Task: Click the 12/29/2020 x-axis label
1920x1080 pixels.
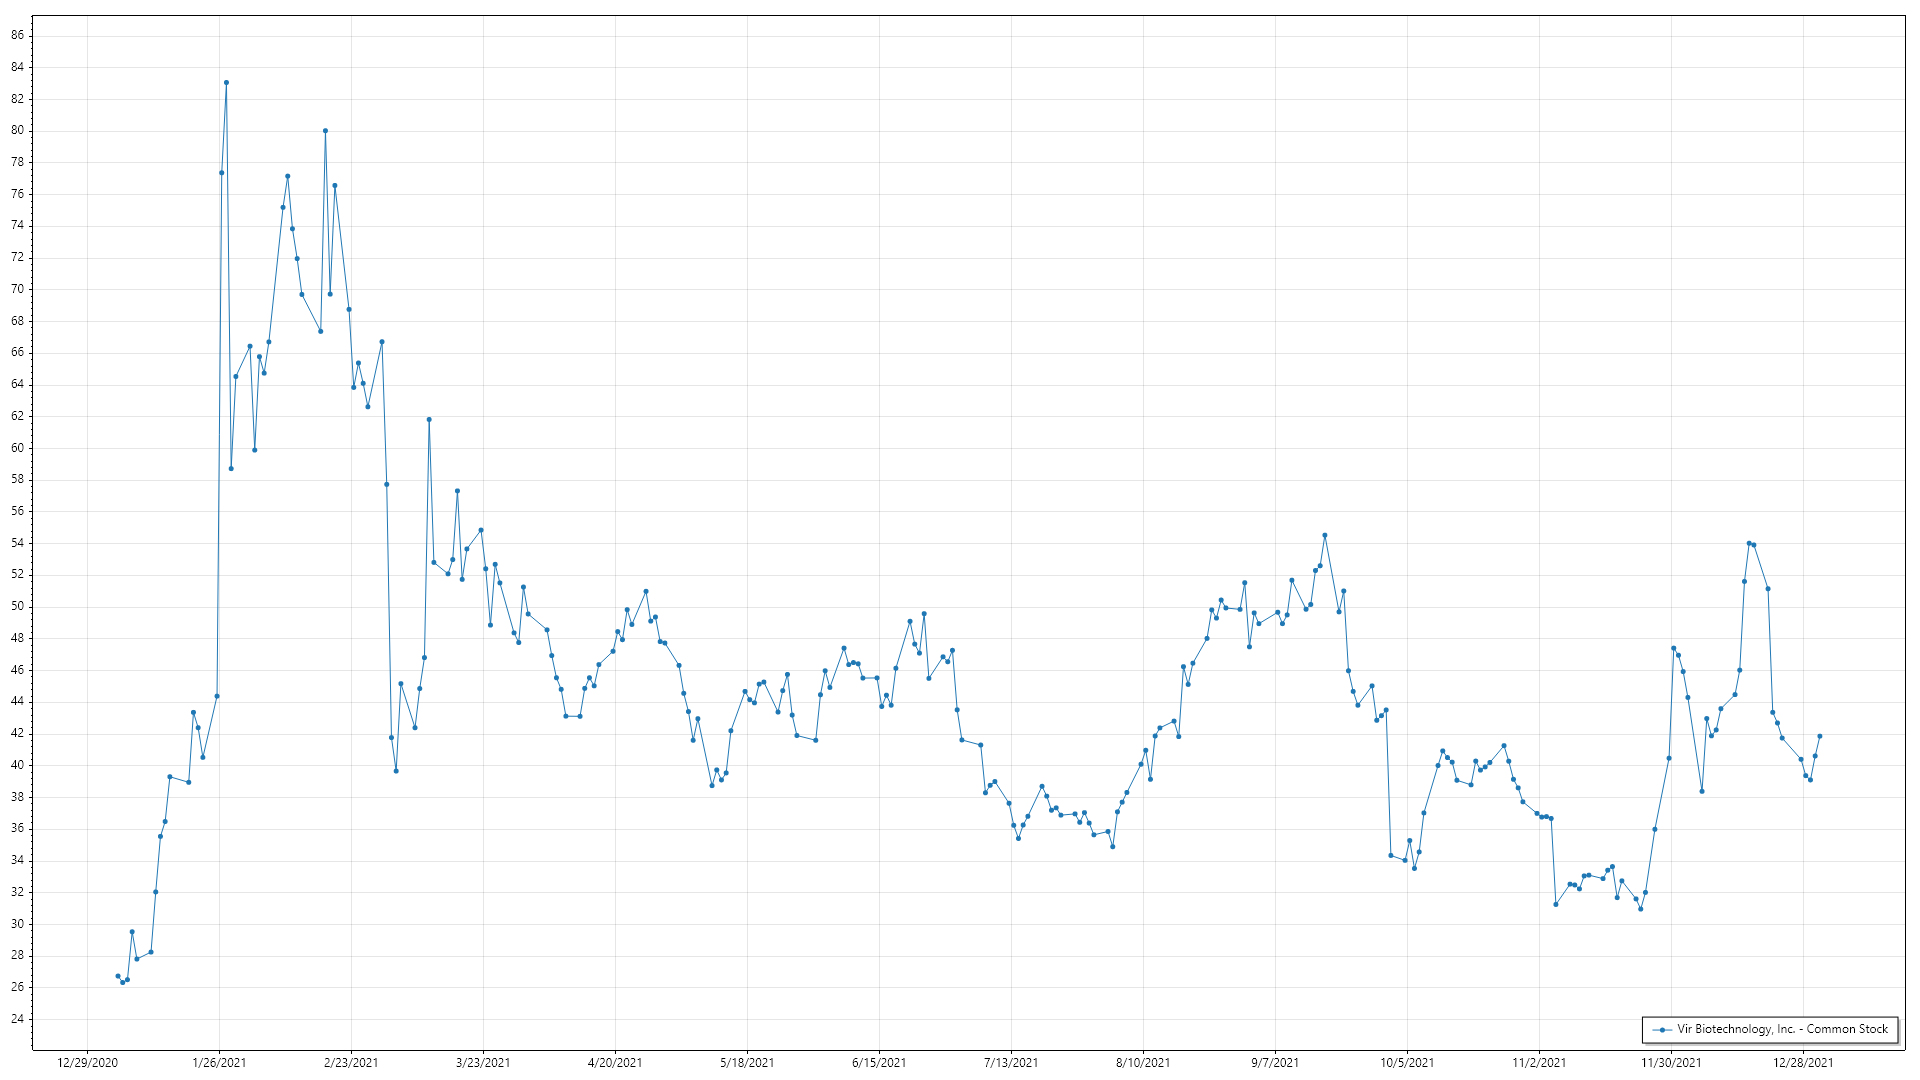Action: coord(87,1063)
